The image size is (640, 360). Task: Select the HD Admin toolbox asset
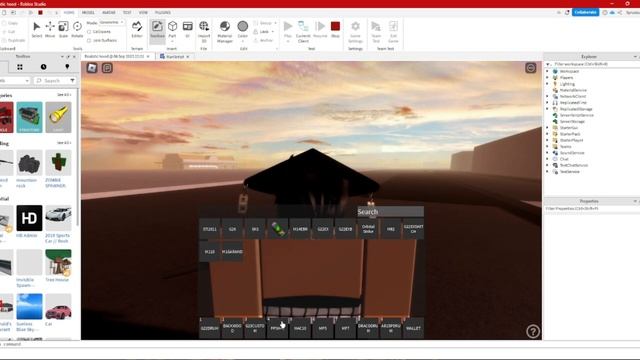29,222
